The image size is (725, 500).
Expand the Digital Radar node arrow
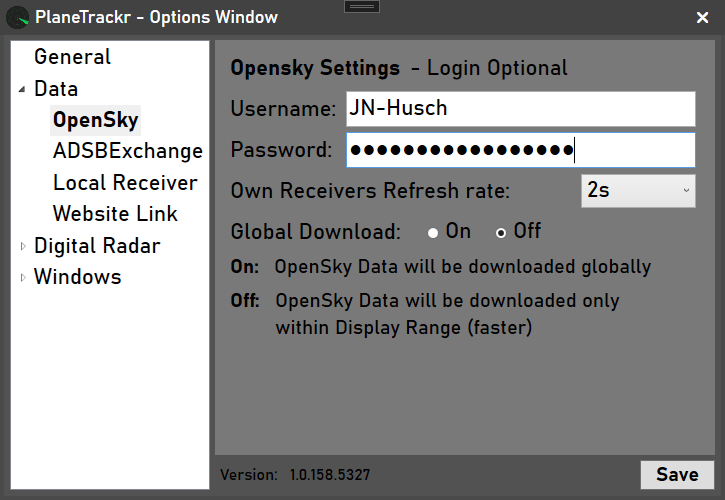[x=23, y=246]
